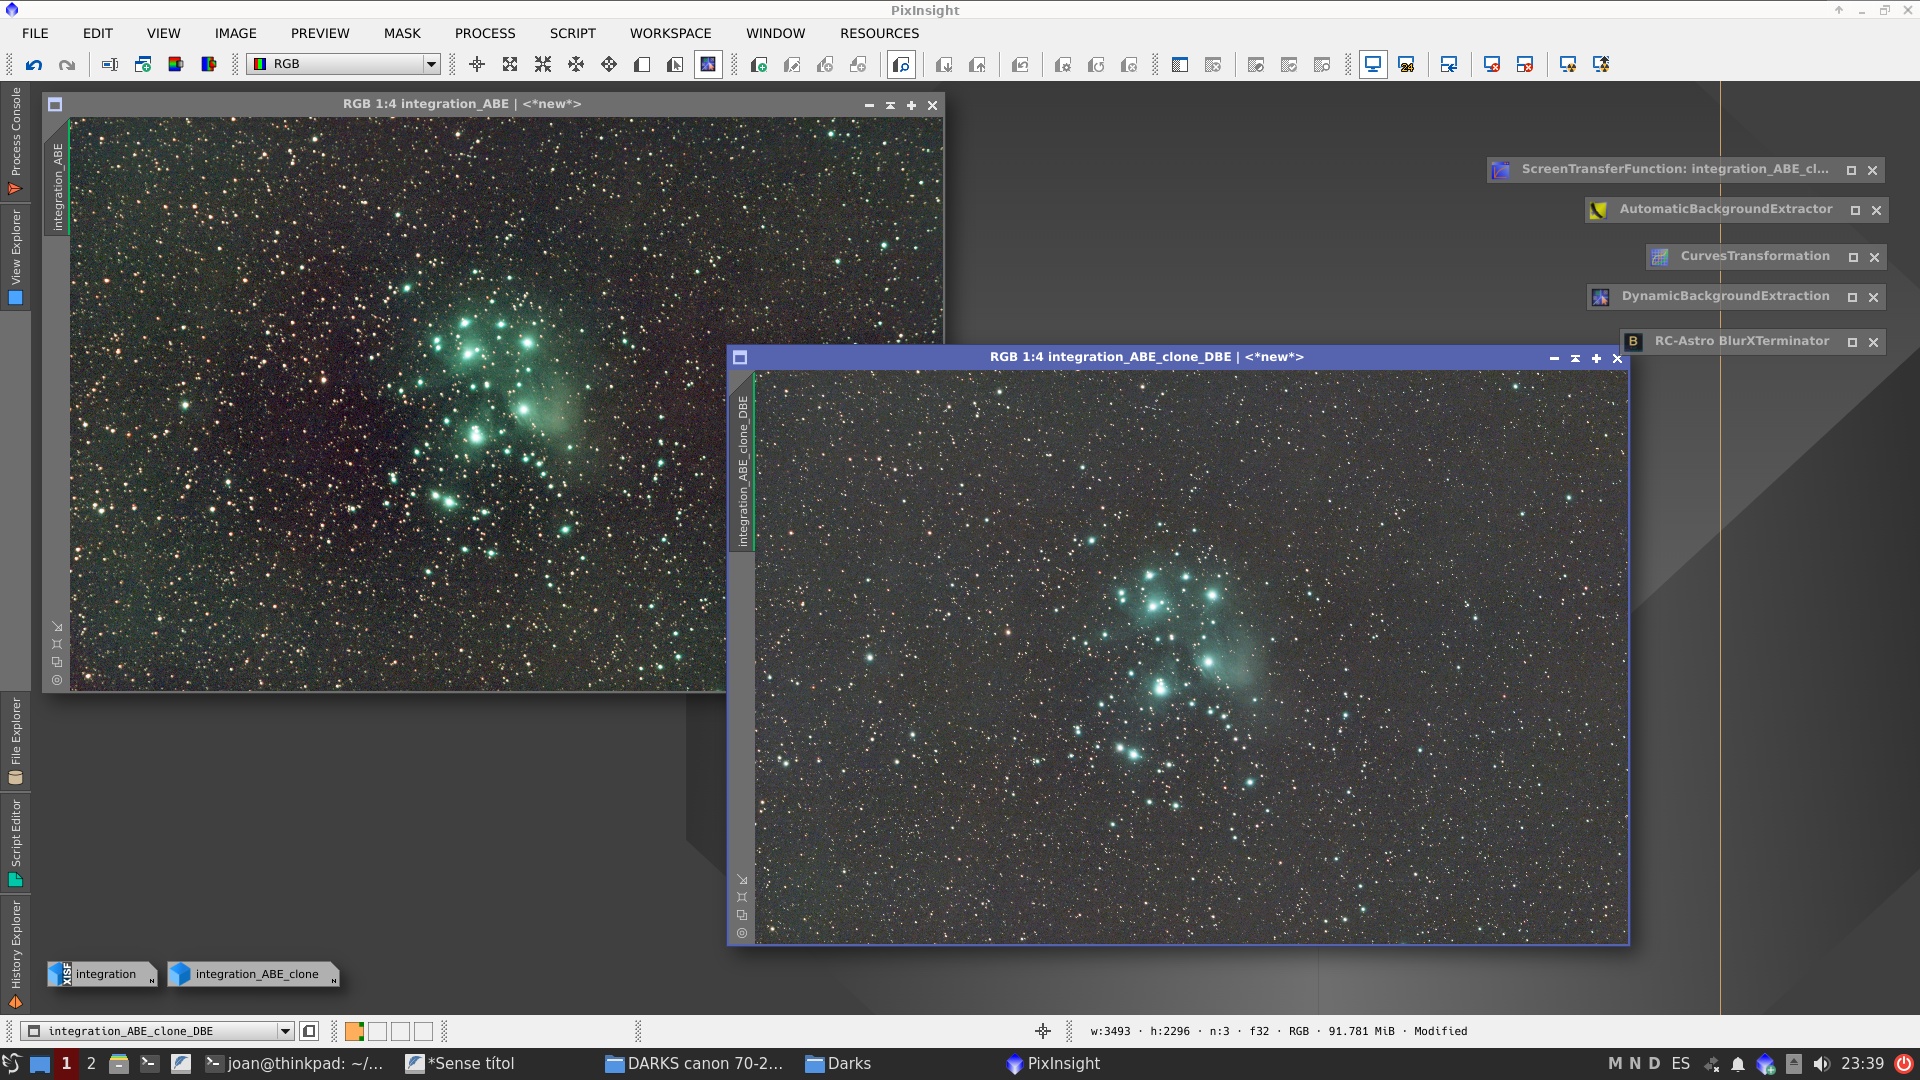Open the SCRIPT menu
The height and width of the screenshot is (1080, 1920).
pos(572,33)
